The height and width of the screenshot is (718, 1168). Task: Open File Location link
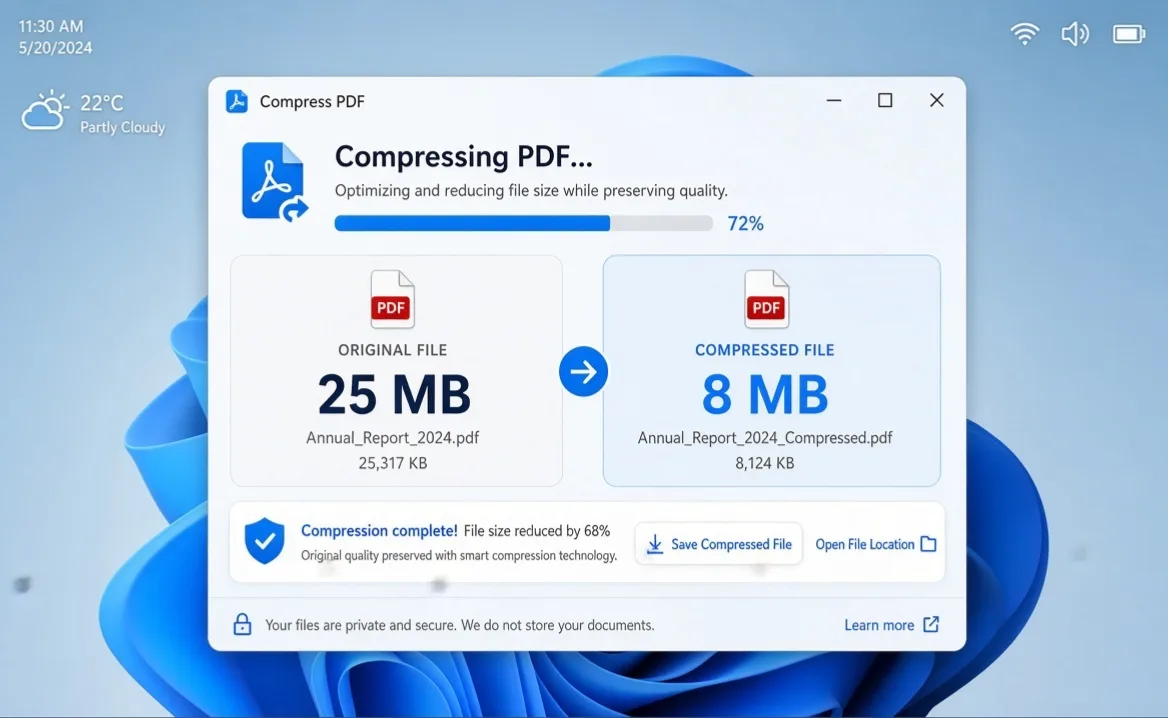point(876,544)
